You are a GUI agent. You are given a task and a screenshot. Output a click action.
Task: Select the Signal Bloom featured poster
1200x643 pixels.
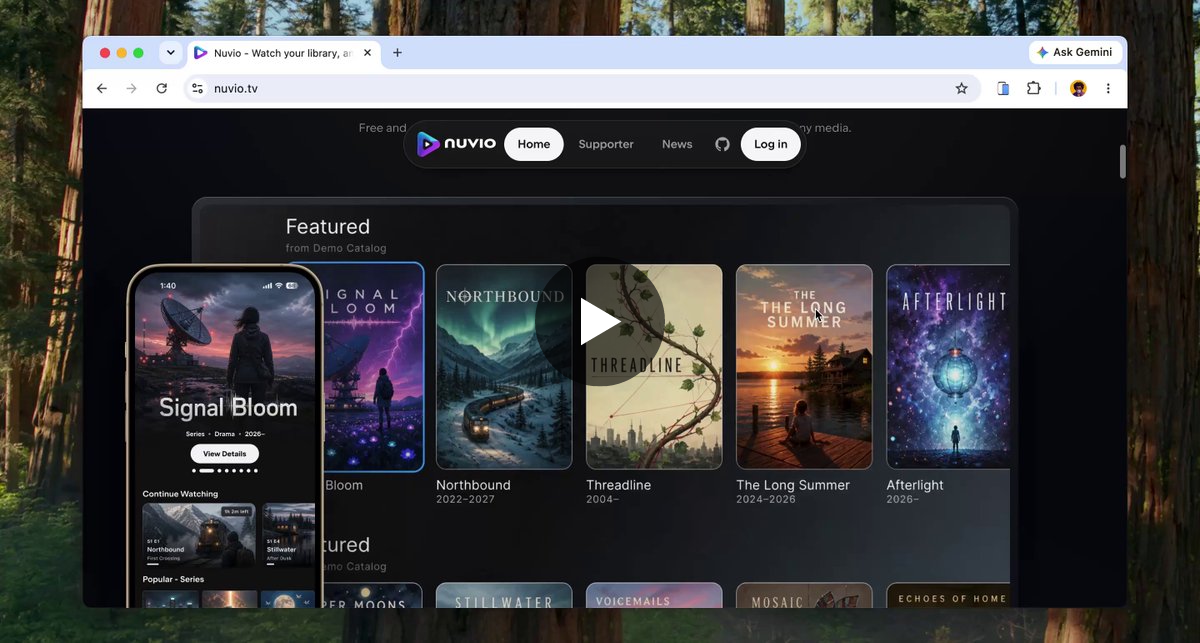373,367
